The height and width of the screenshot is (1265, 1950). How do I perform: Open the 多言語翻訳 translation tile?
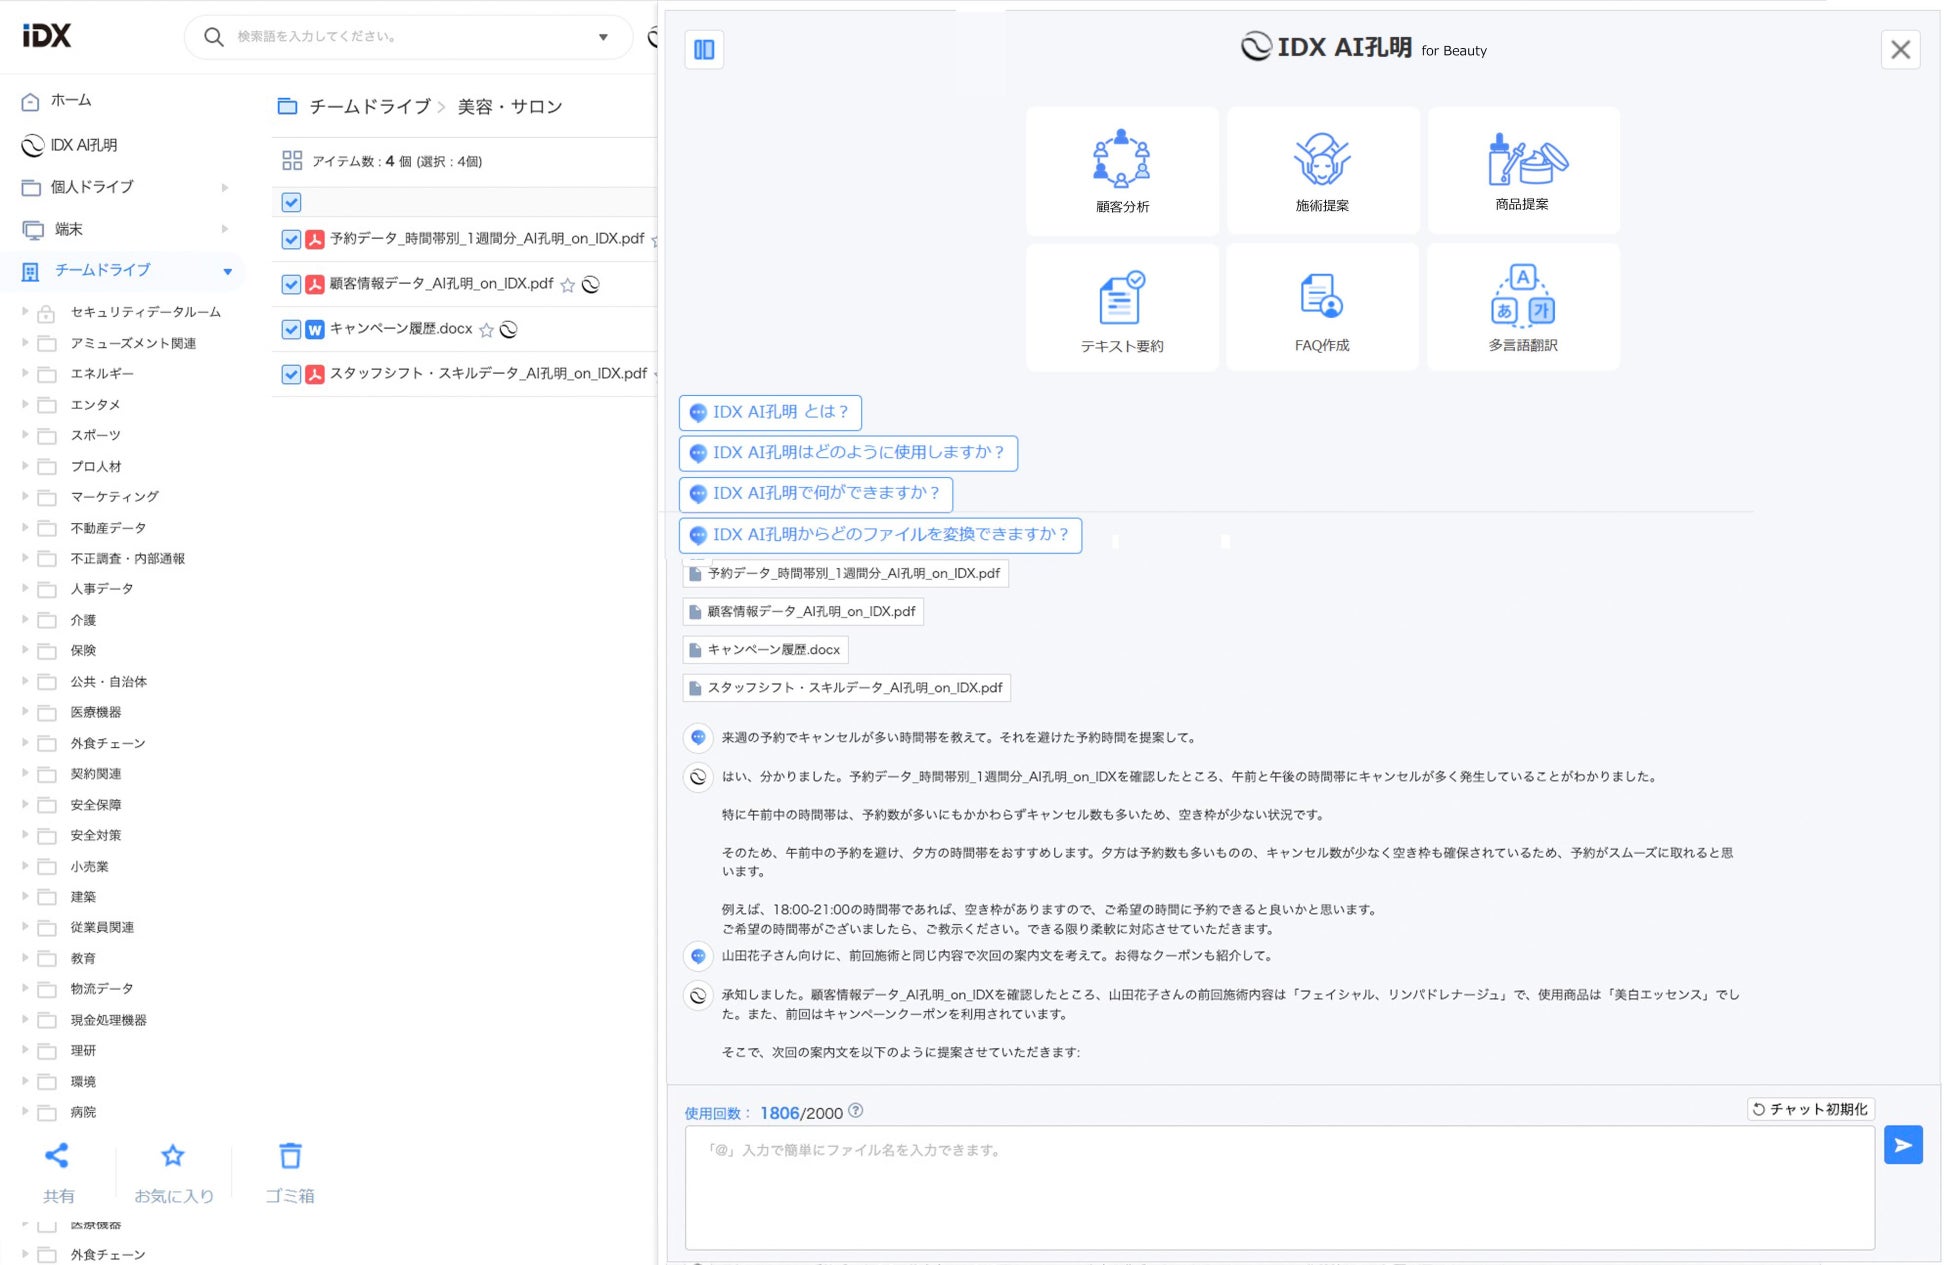click(x=1523, y=308)
